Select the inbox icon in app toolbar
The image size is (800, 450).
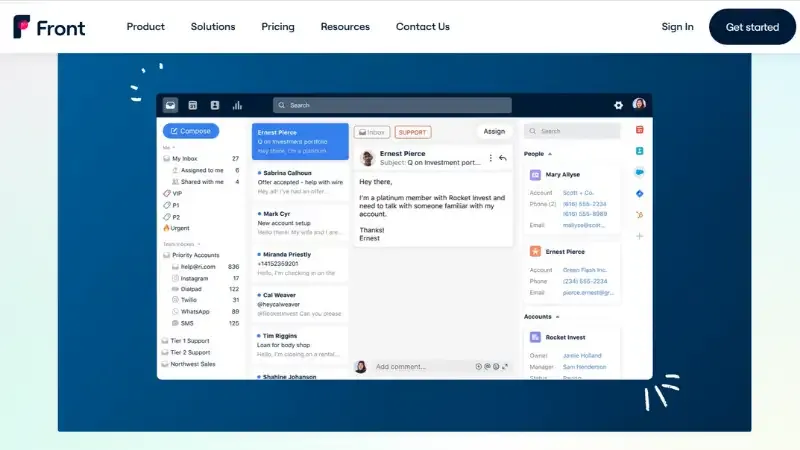(170, 105)
